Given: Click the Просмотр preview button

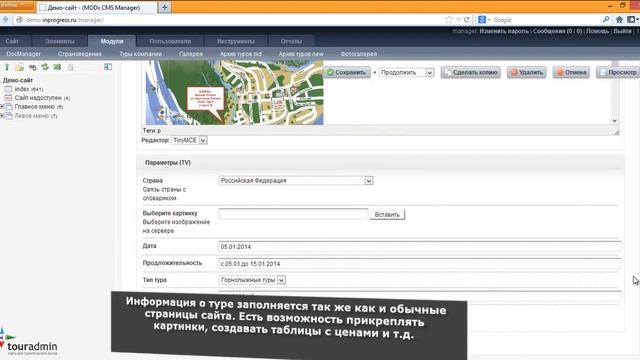Looking at the screenshot, I should (618, 73).
